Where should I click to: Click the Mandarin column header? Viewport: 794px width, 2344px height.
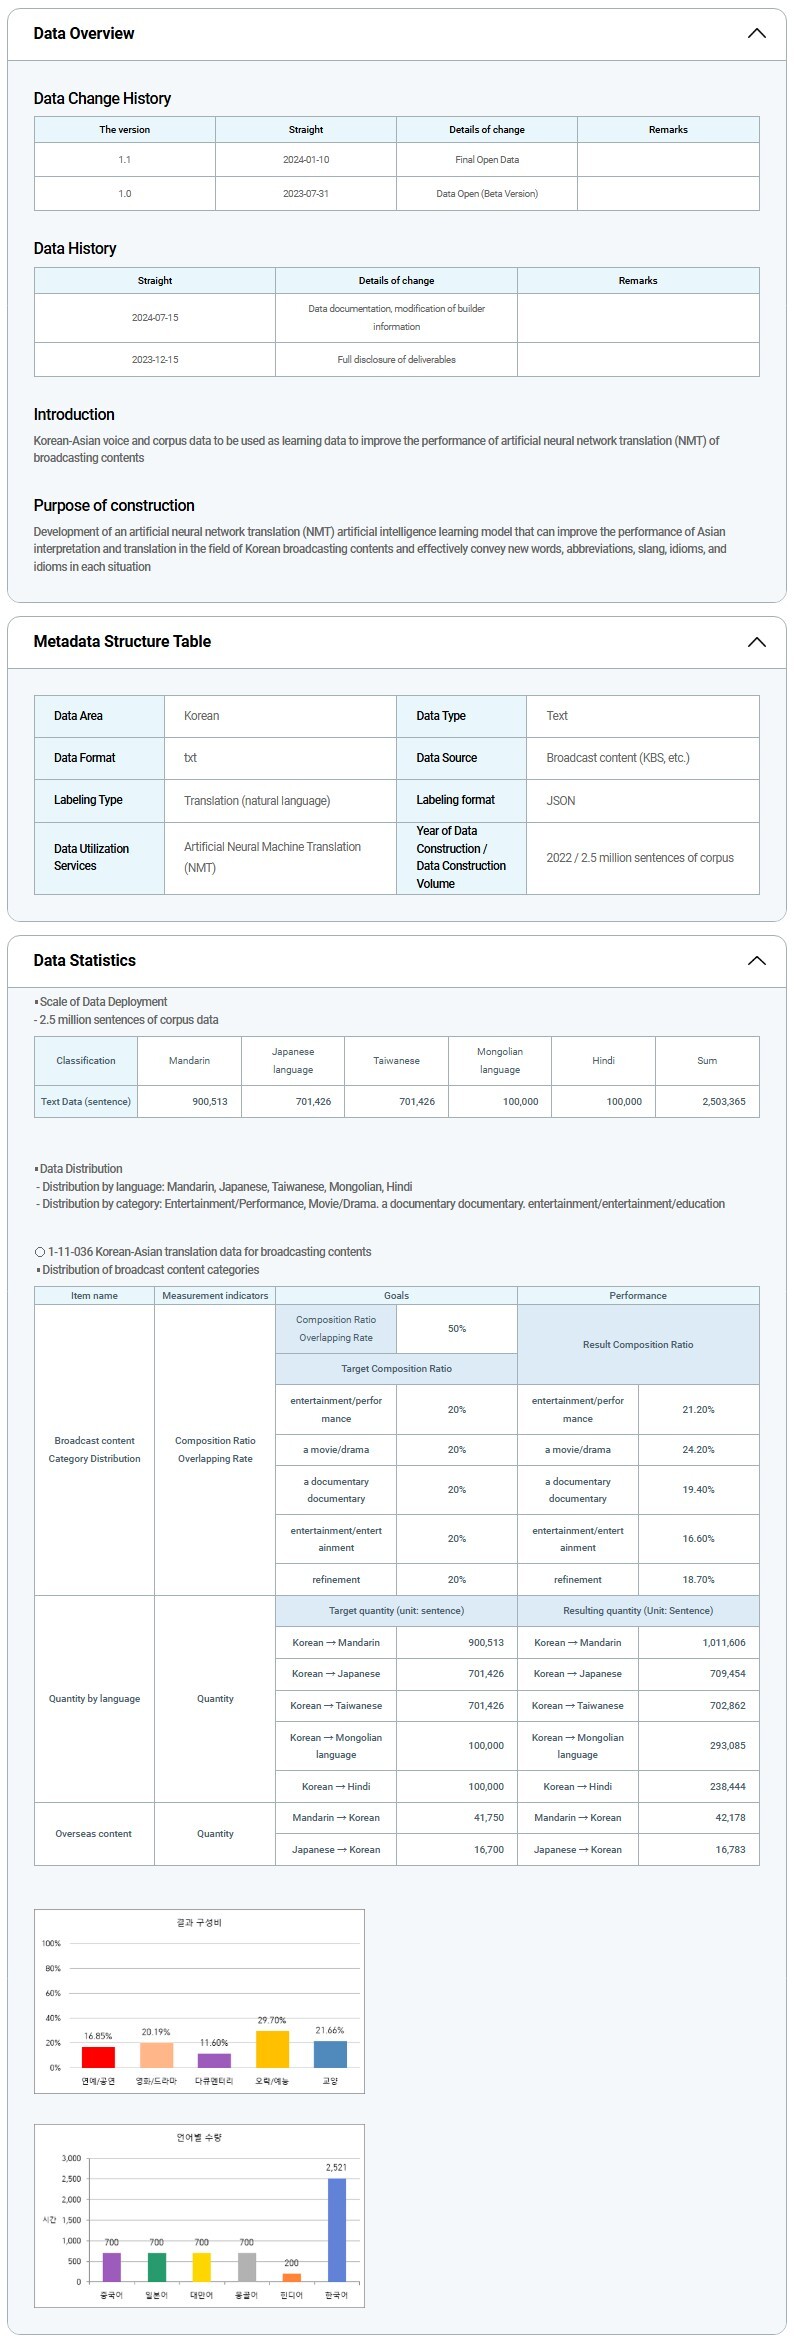189,1061
